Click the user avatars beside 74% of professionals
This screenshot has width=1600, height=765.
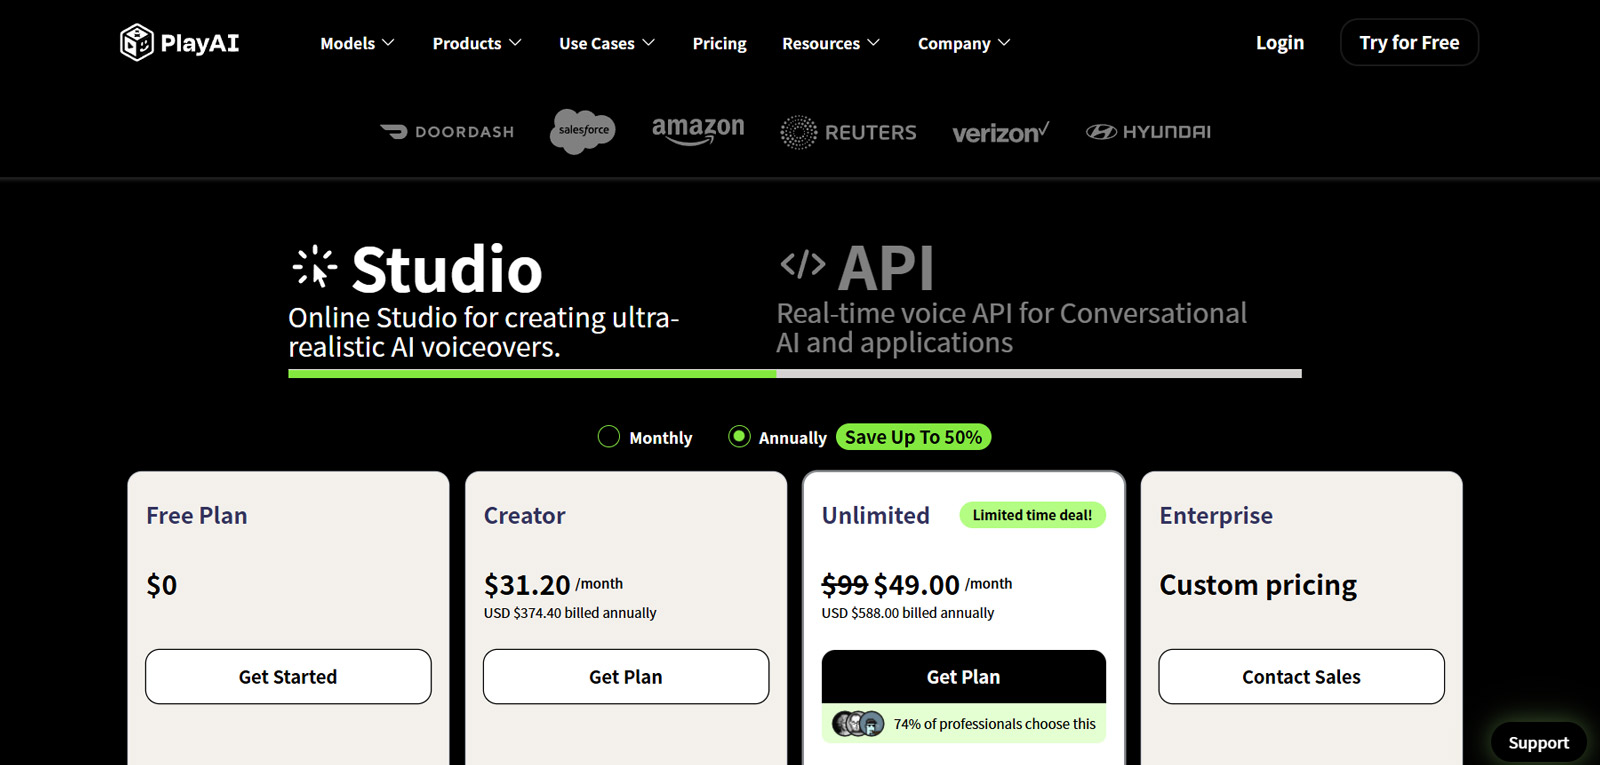coord(858,723)
